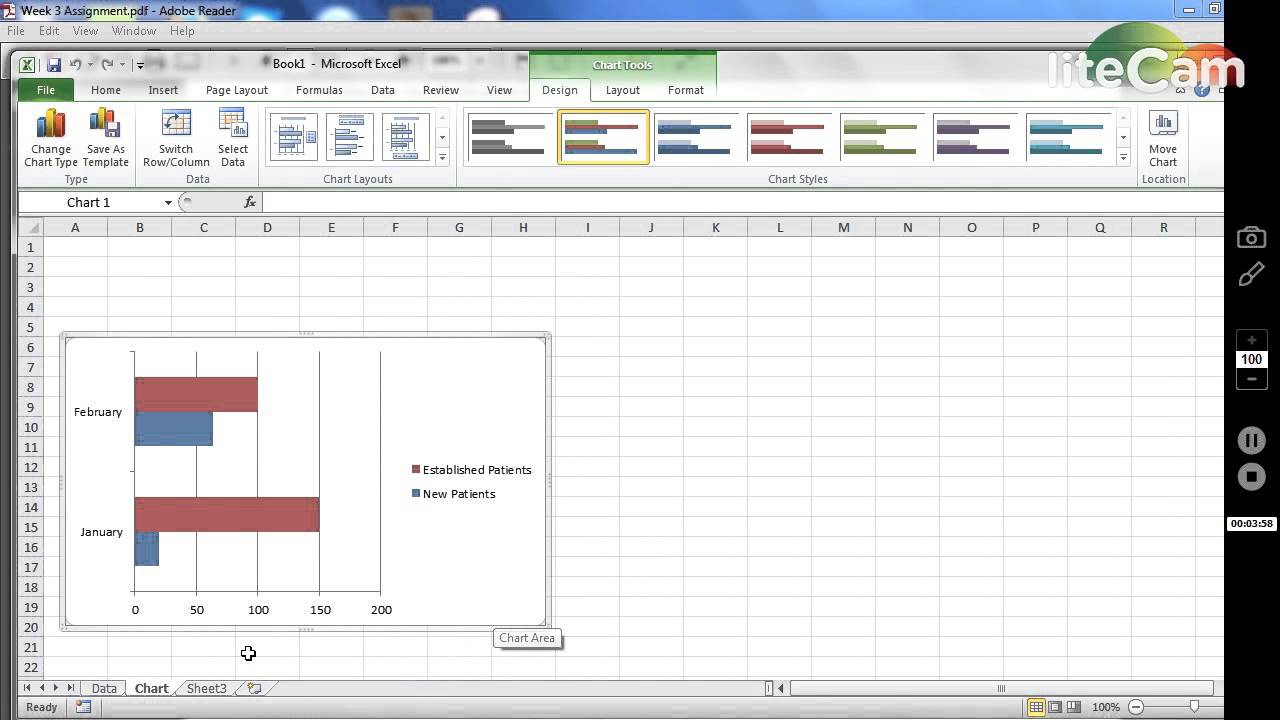This screenshot has height=720, width=1280.
Task: Go to last sheet navigation arrow
Action: click(71, 688)
